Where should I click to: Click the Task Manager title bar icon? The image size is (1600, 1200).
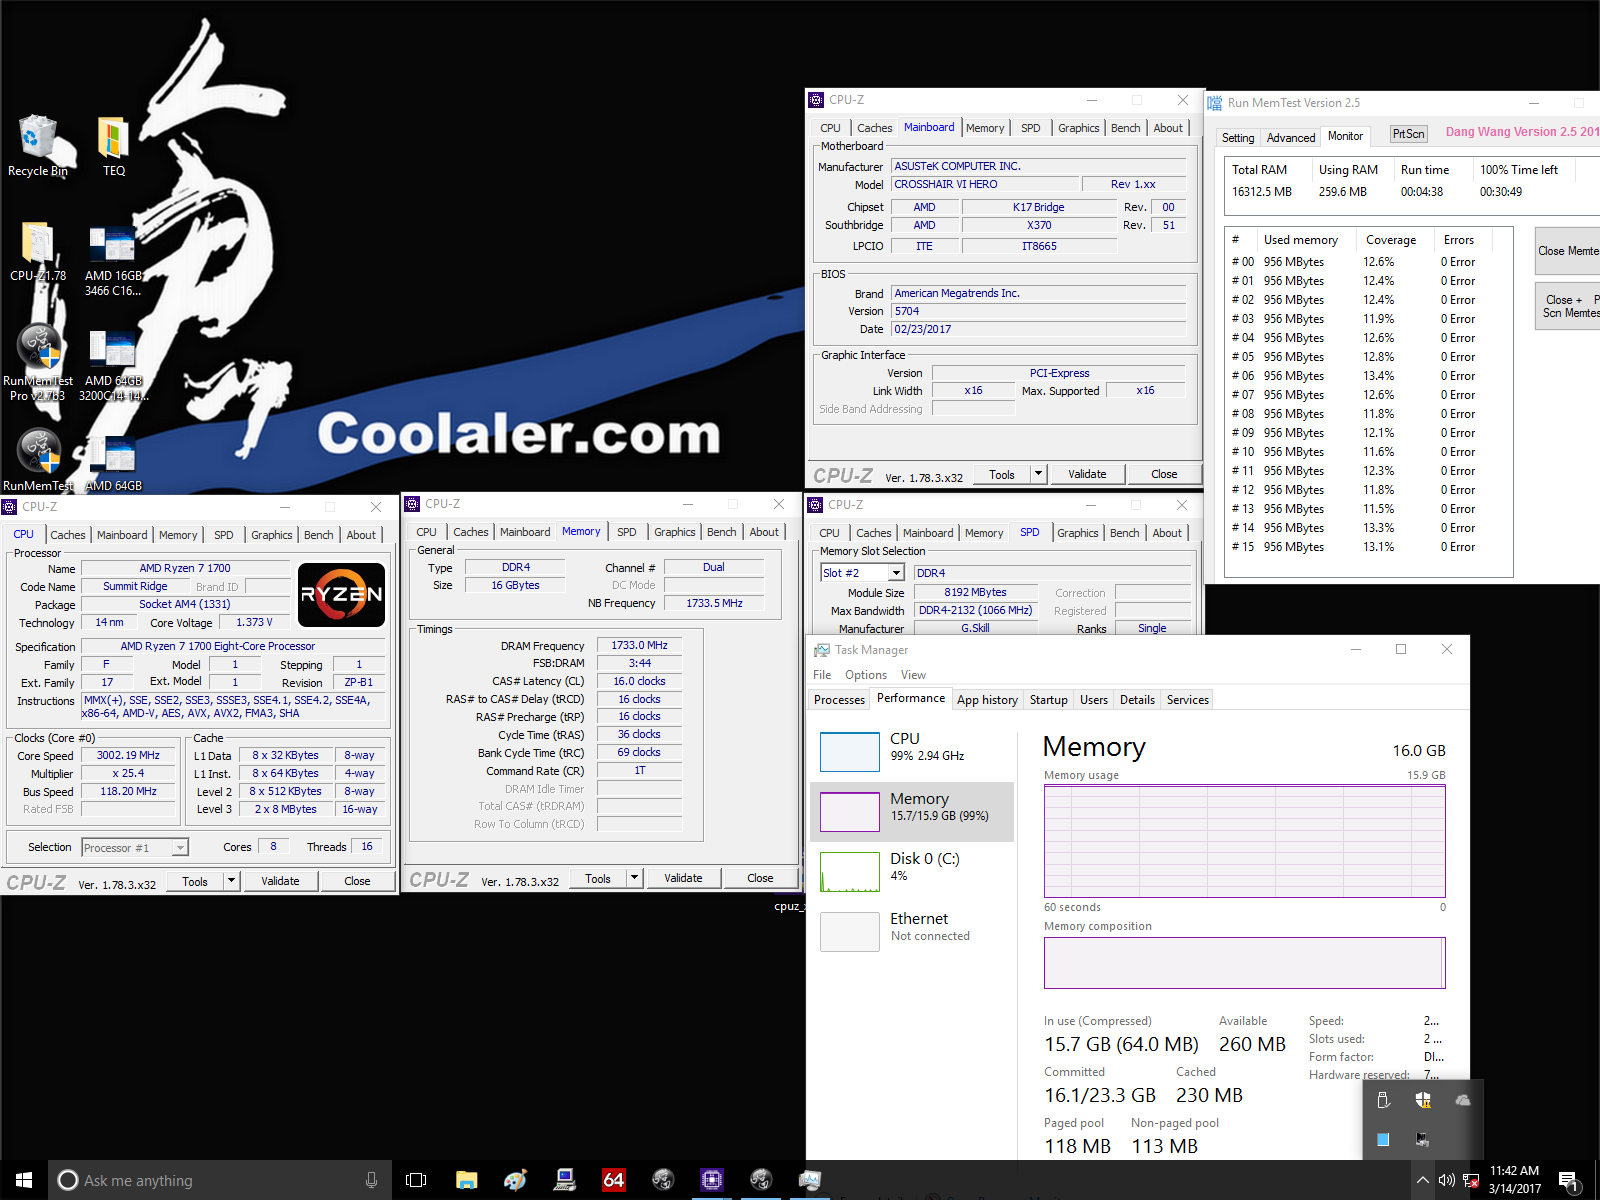[821, 650]
